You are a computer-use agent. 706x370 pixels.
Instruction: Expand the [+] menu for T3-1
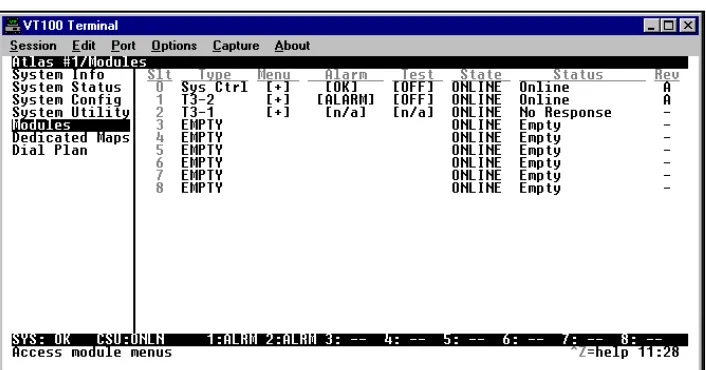tap(278, 113)
